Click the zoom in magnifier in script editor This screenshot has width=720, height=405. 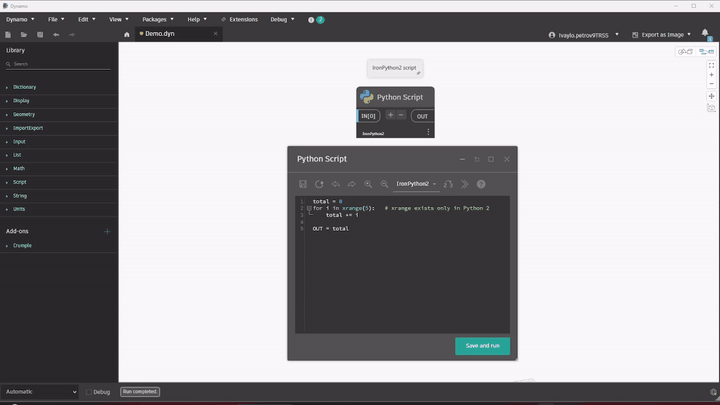pyautogui.click(x=368, y=184)
